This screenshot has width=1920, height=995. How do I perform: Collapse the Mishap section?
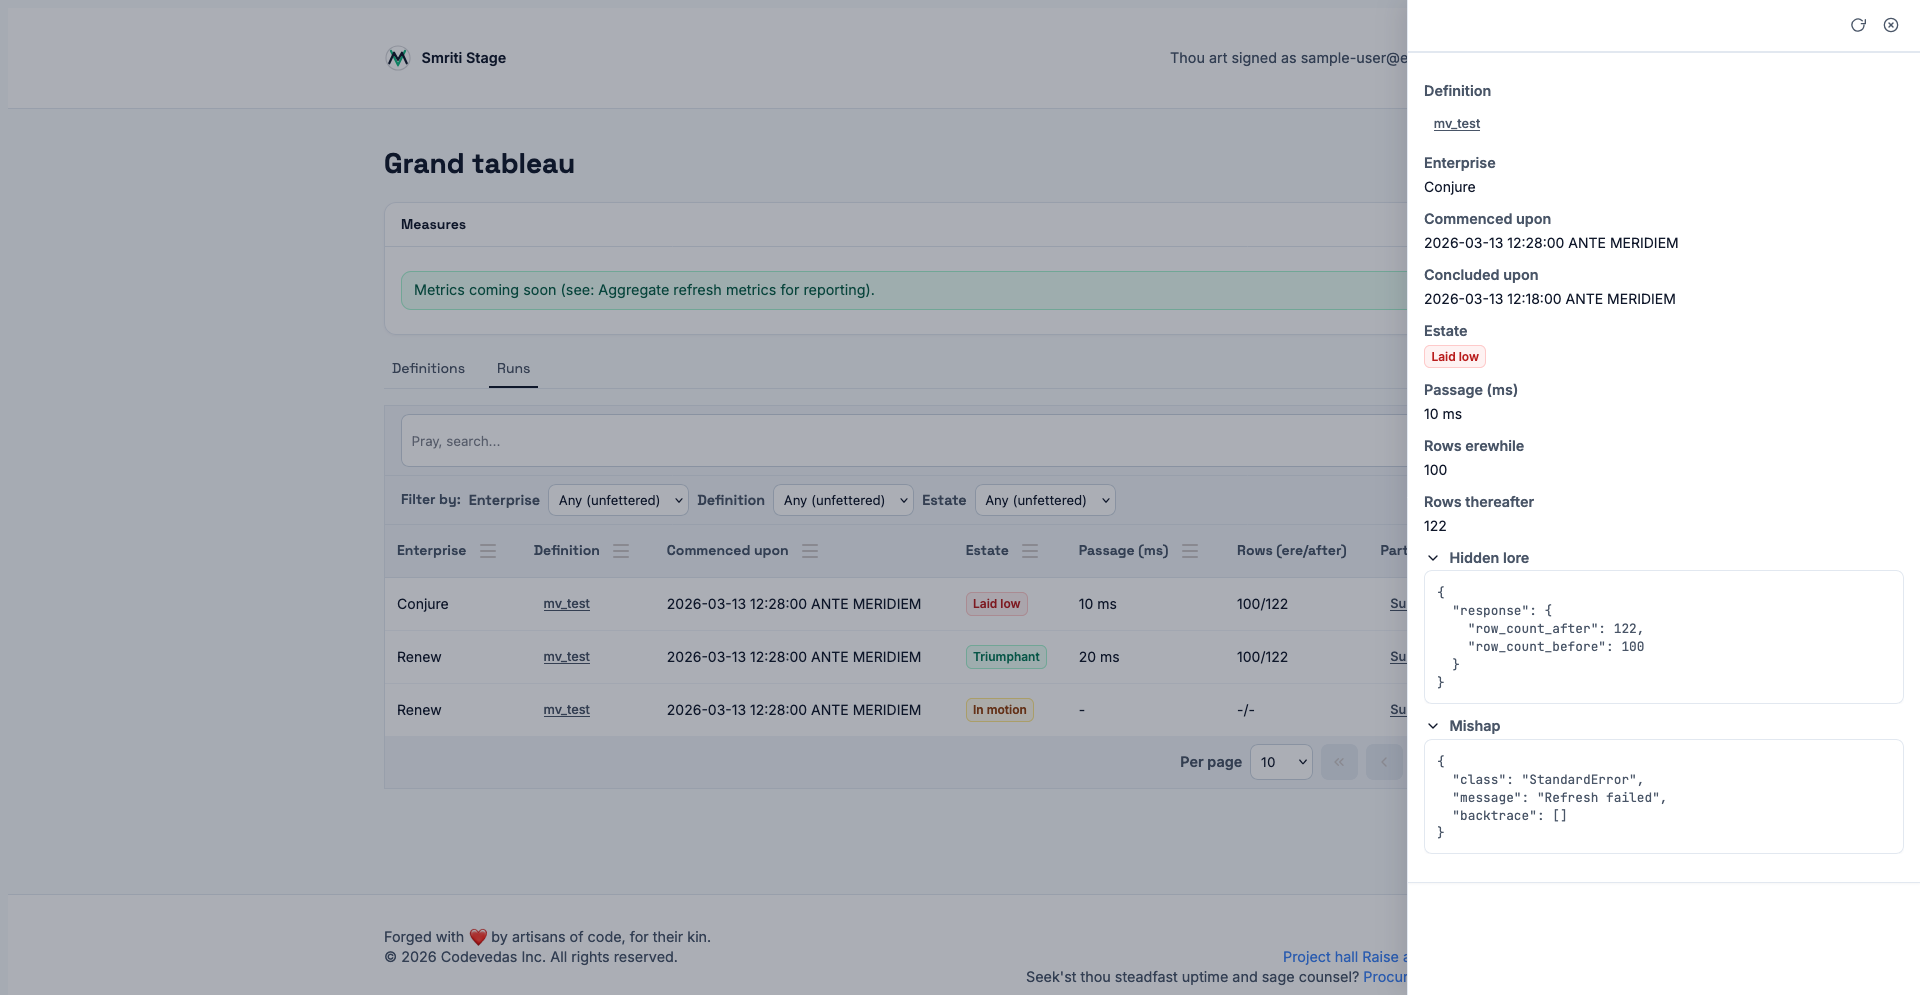point(1433,726)
